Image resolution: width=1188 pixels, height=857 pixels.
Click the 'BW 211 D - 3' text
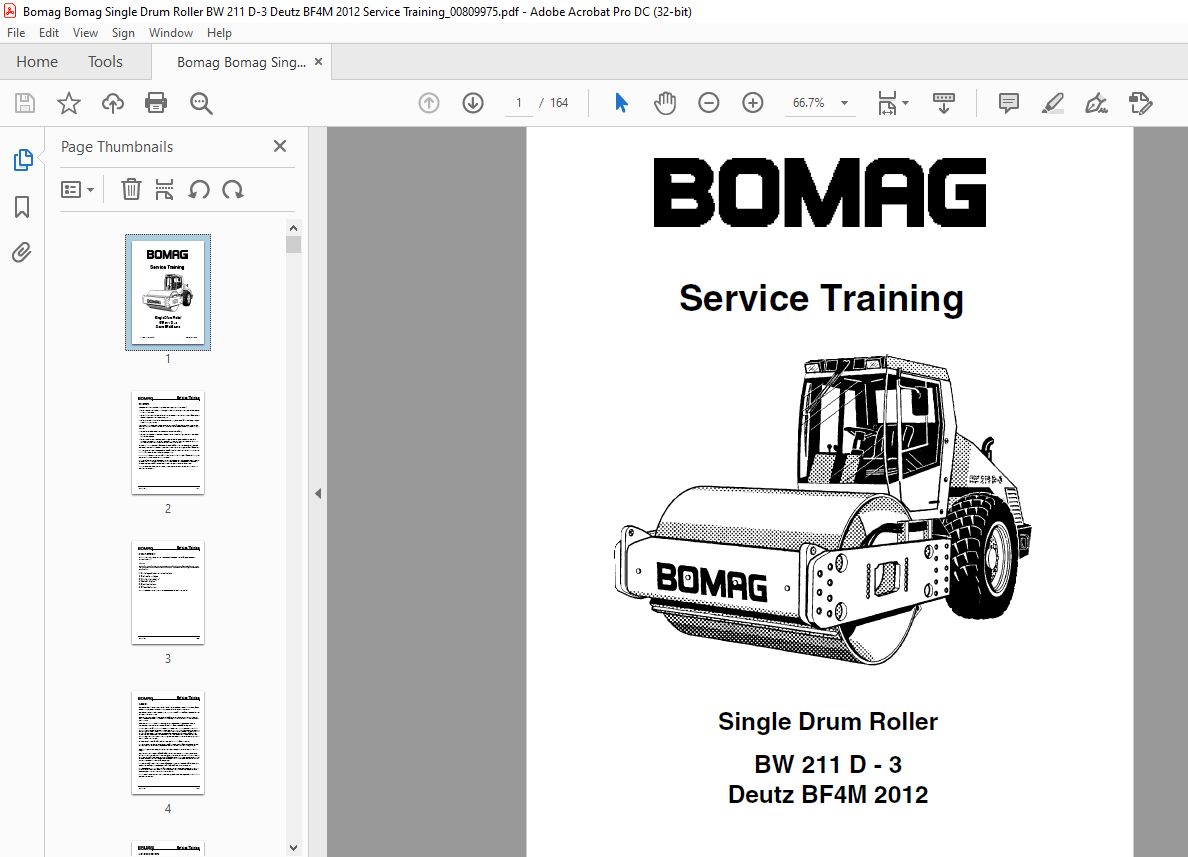point(828,764)
